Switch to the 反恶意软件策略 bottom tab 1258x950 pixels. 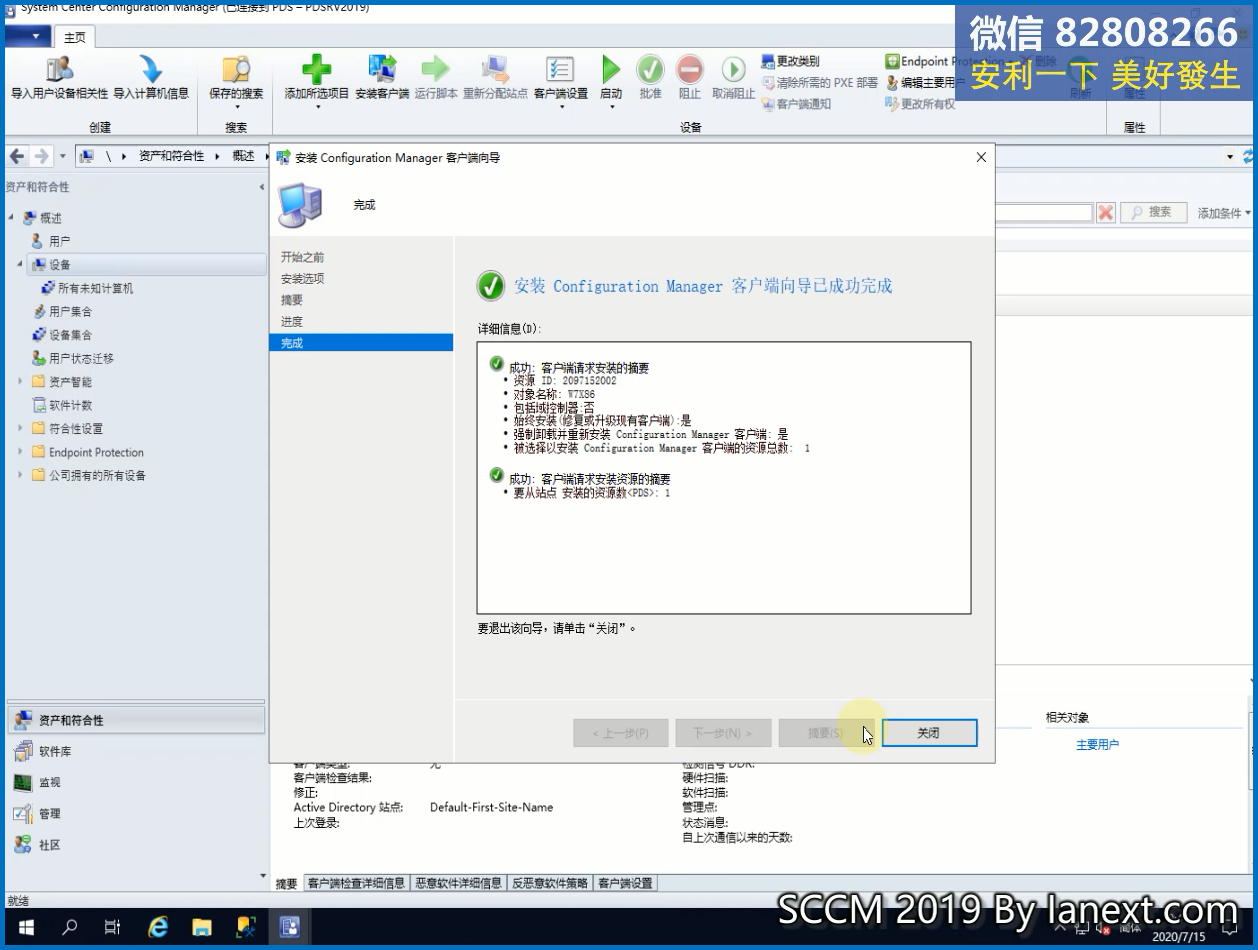pyautogui.click(x=551, y=883)
